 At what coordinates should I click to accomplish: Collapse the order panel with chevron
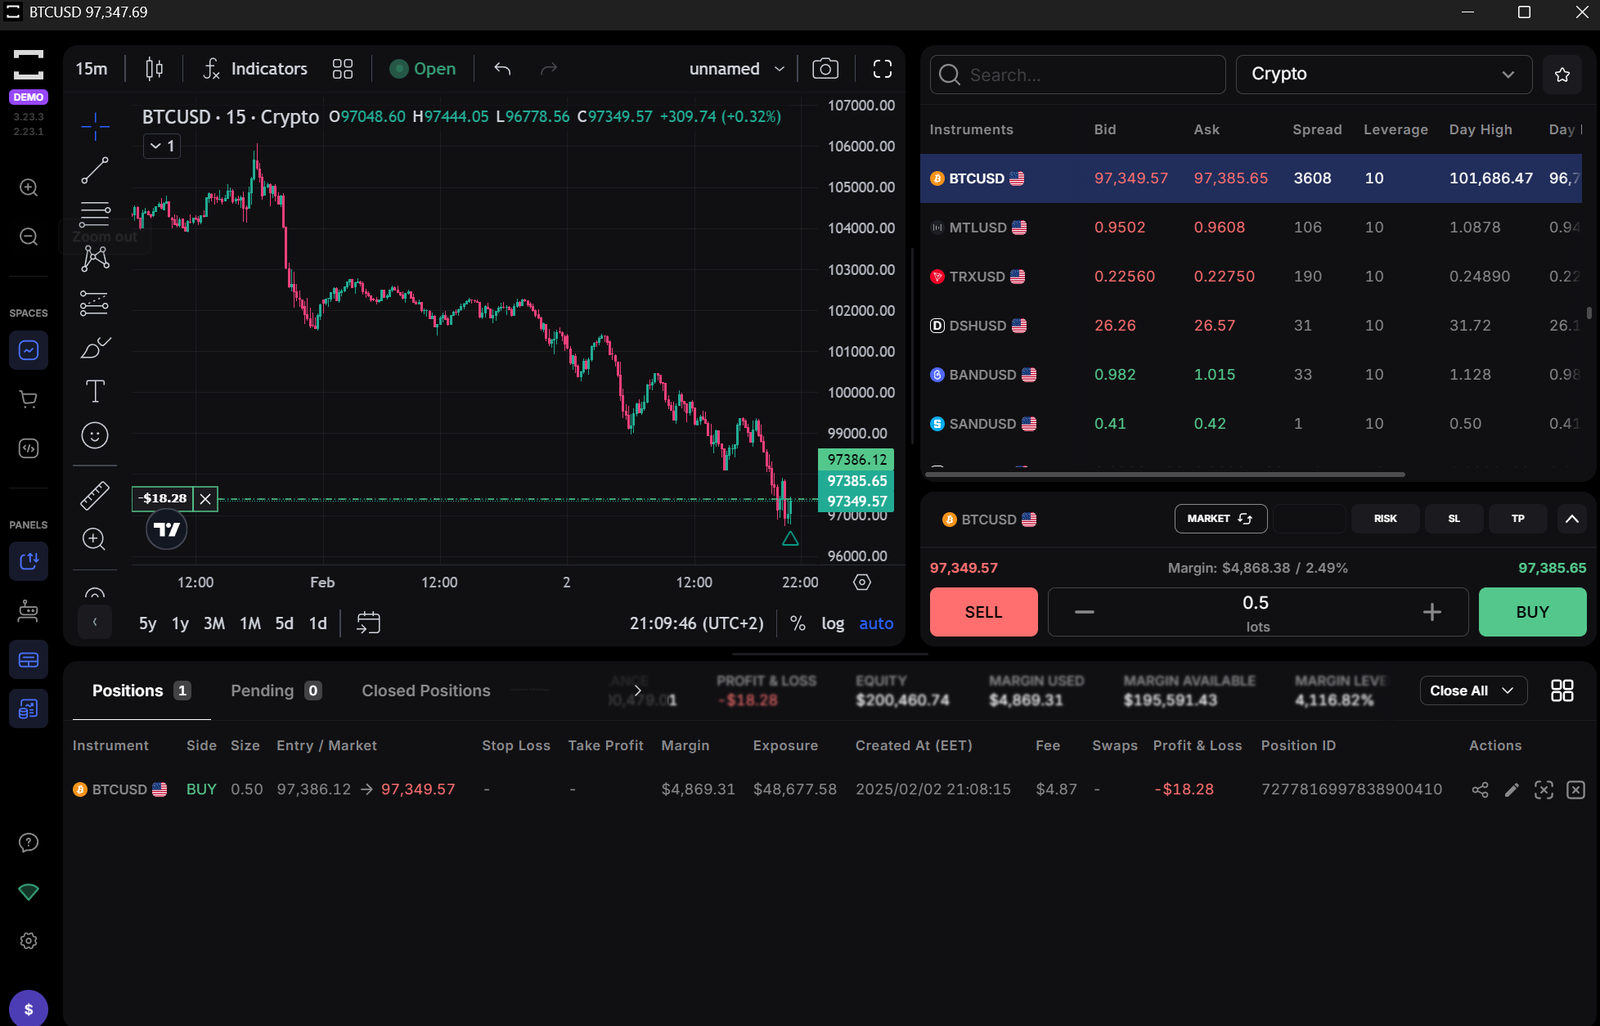[1572, 519]
